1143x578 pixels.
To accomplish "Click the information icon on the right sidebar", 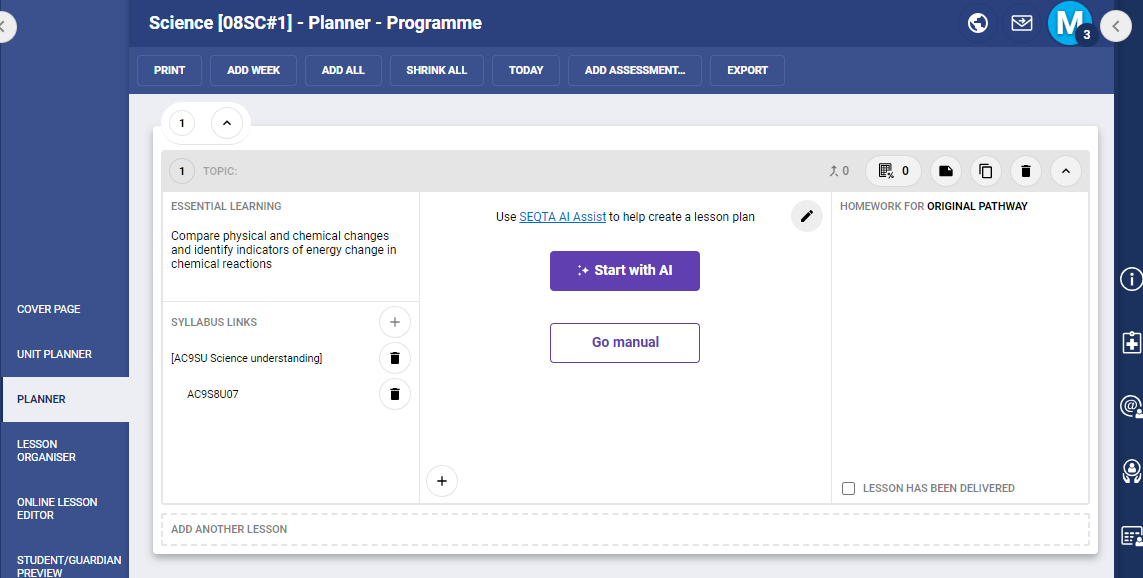I will tap(1131, 281).
